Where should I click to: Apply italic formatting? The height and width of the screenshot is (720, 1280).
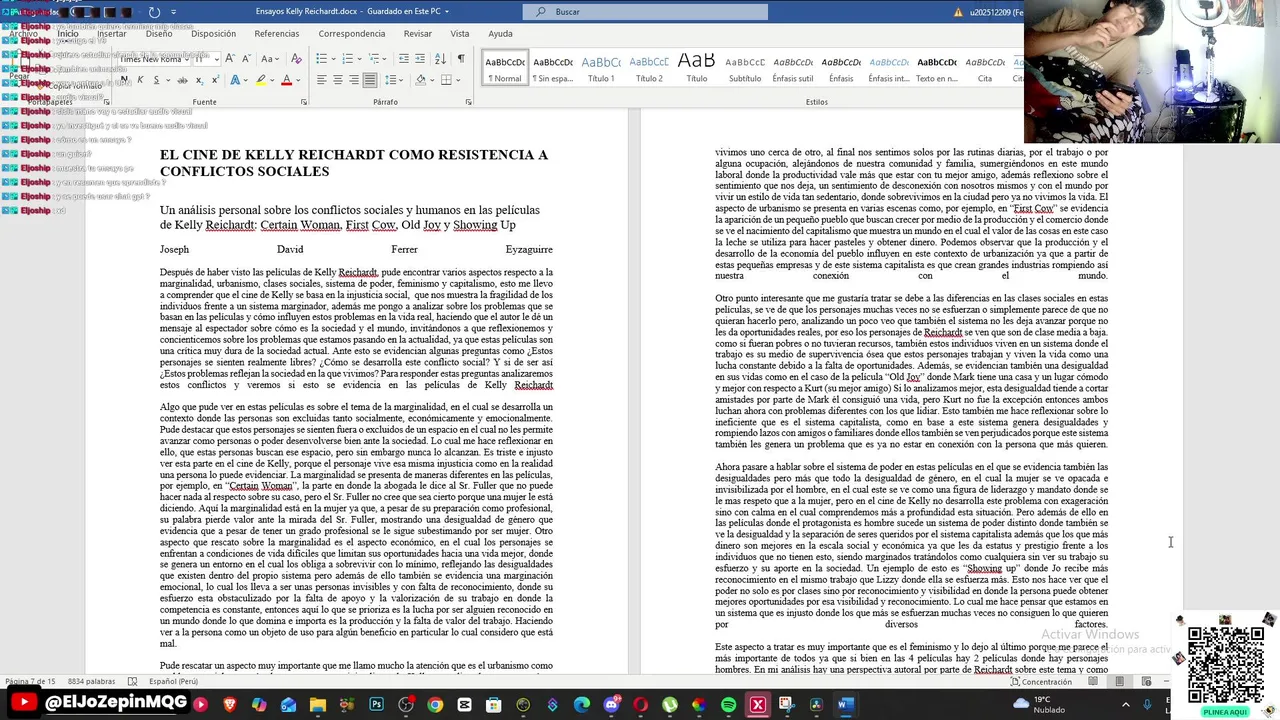[140, 80]
